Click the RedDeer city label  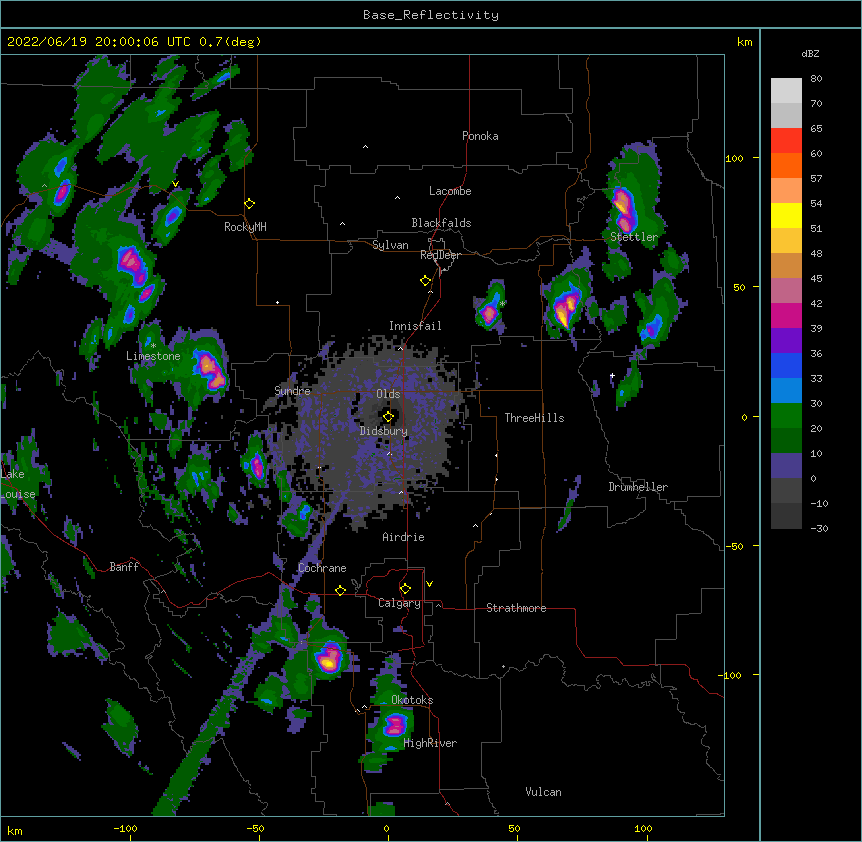440,255
